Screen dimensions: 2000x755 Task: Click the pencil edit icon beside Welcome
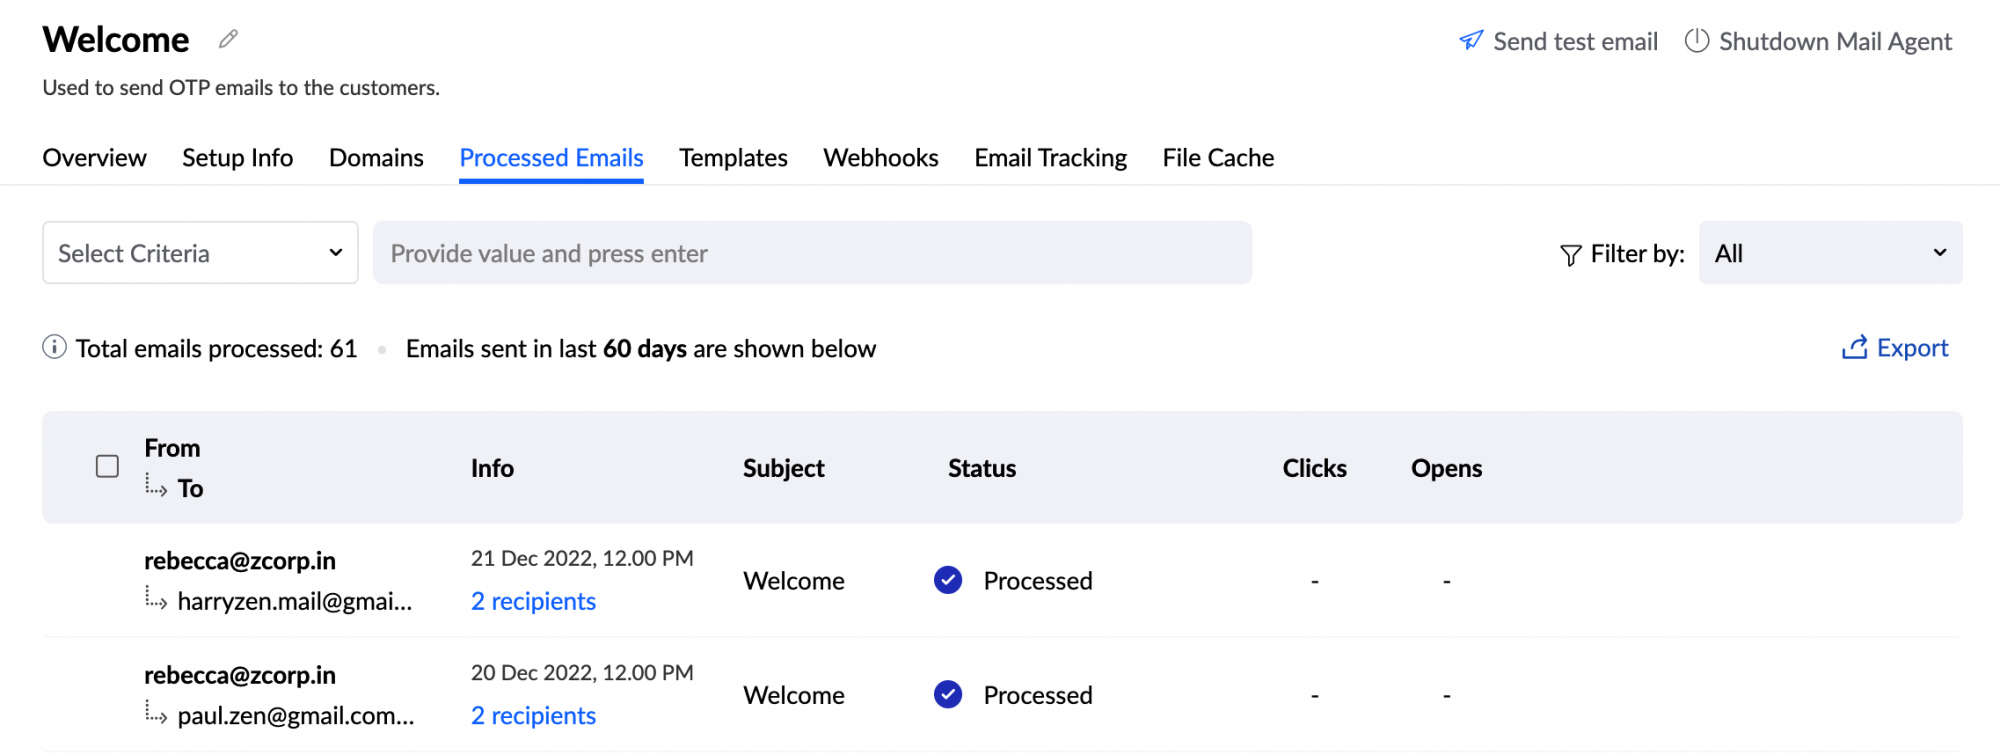[228, 39]
